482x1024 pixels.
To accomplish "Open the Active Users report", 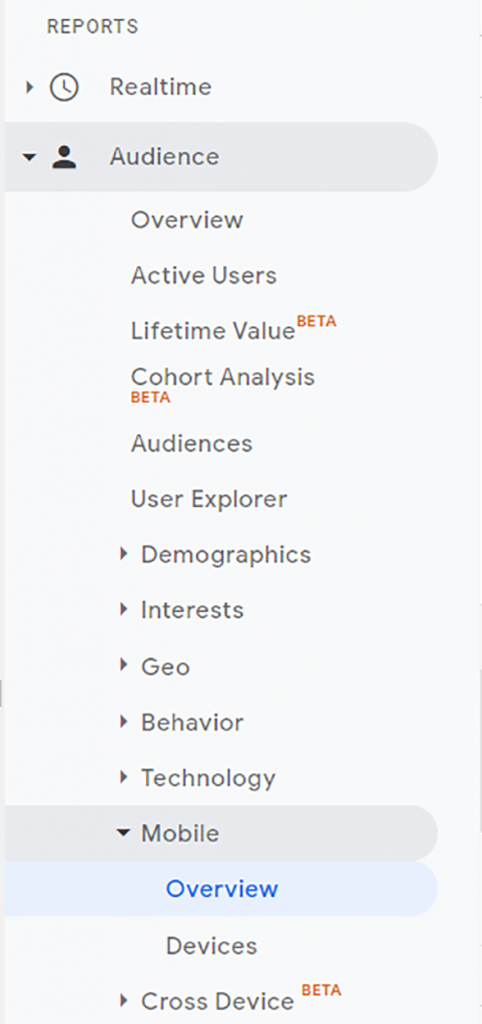I will click(204, 276).
